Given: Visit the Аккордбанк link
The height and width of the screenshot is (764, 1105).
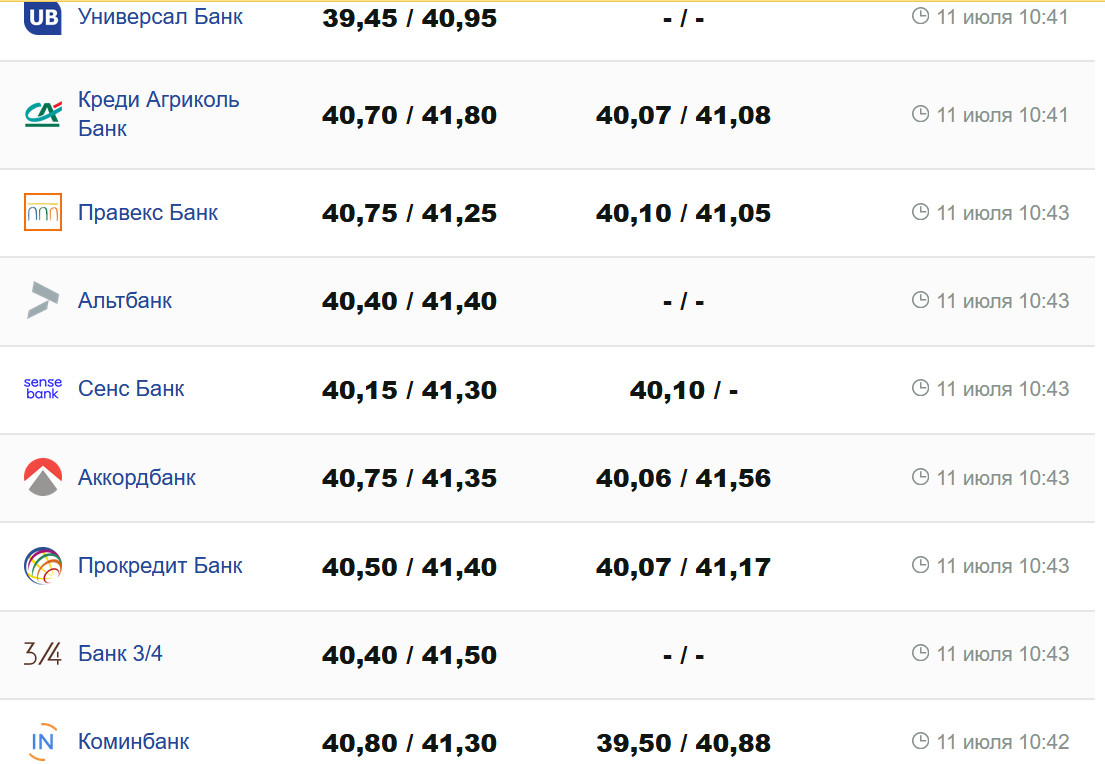Looking at the screenshot, I should [137, 477].
